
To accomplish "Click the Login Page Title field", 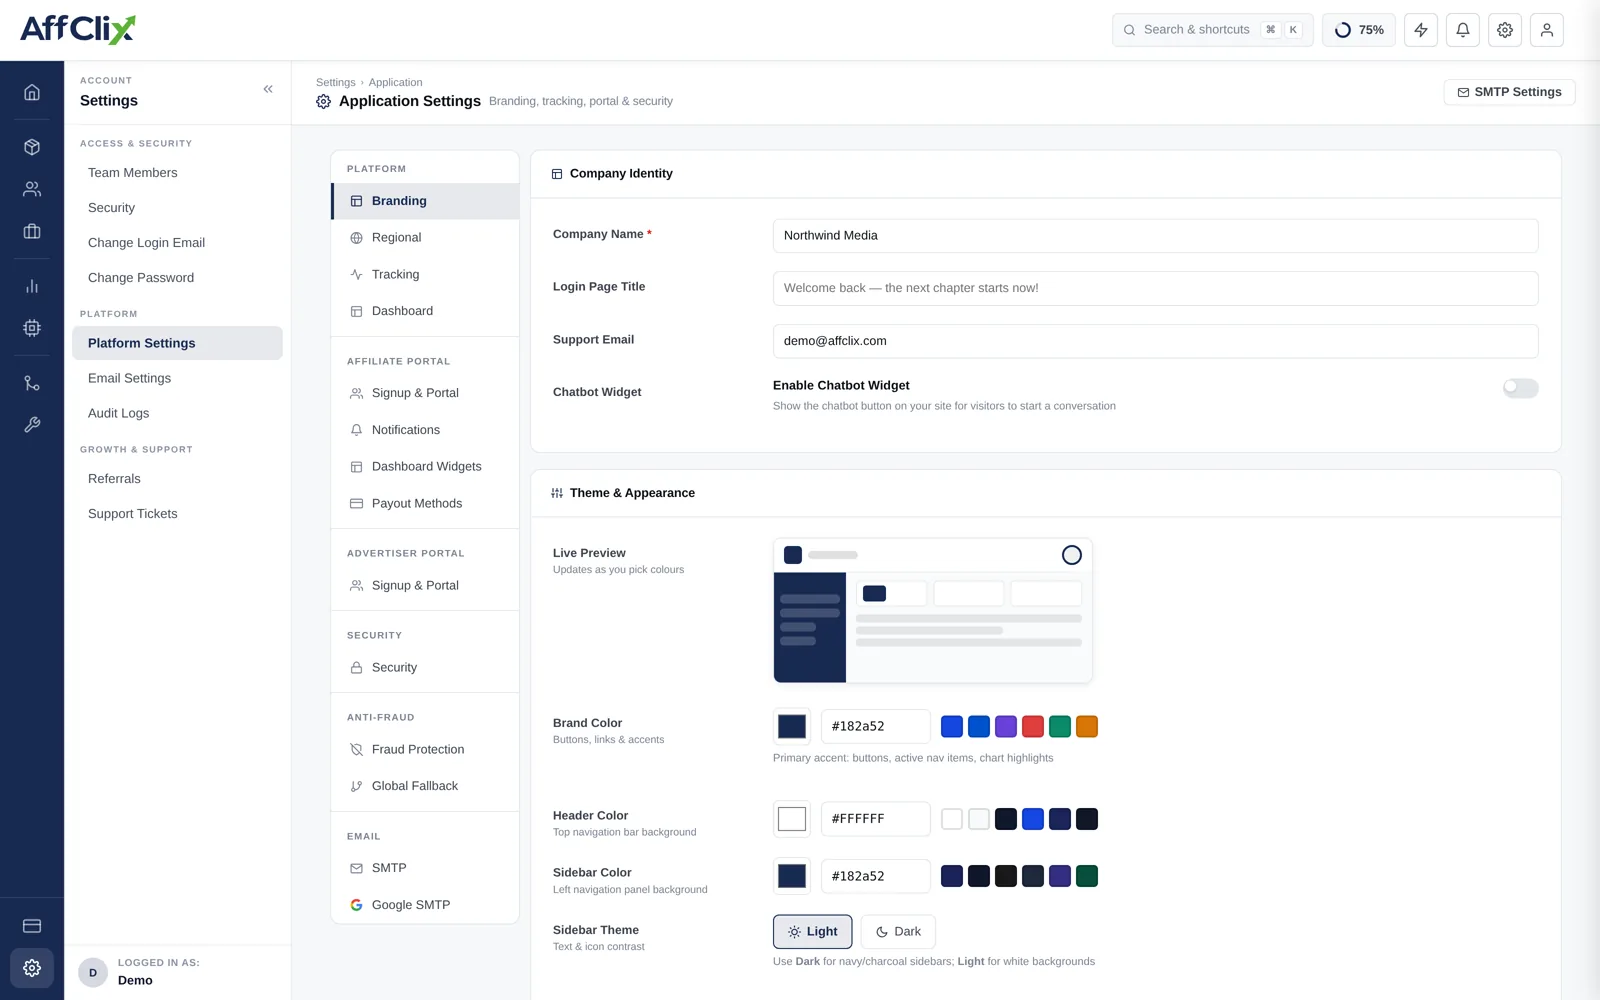I will pyautogui.click(x=1155, y=289).
